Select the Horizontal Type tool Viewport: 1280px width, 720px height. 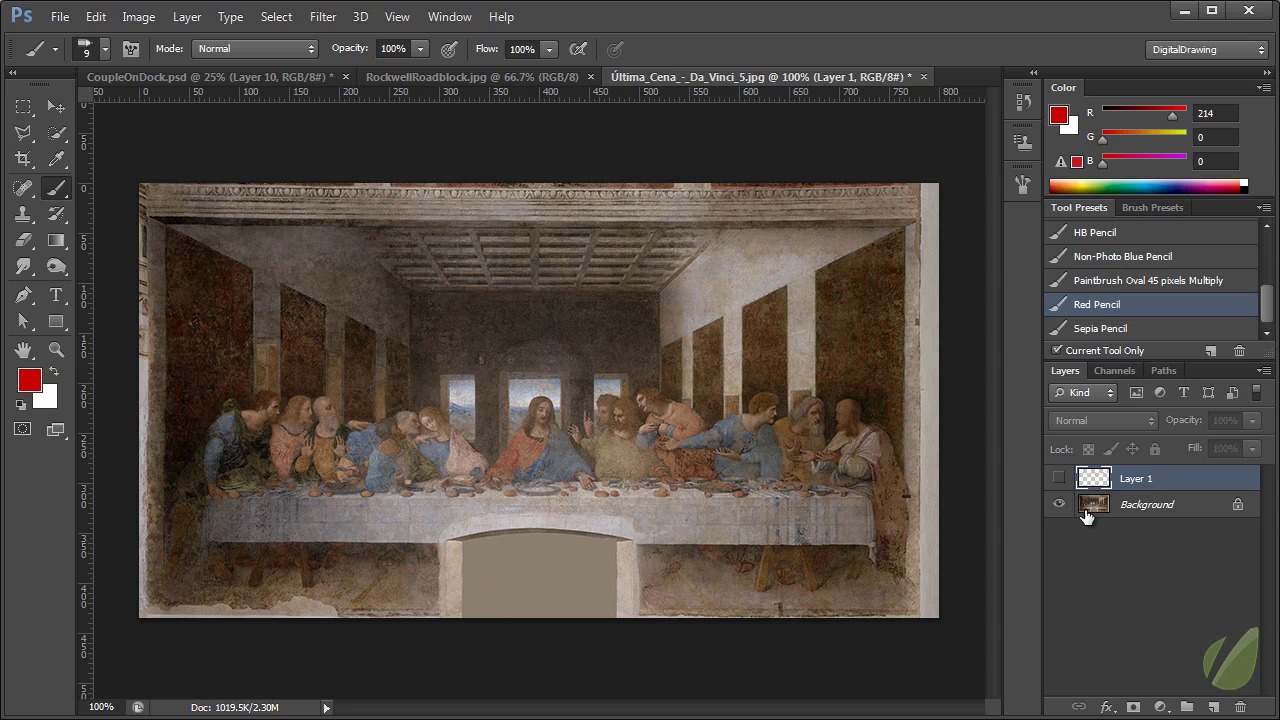(56, 295)
